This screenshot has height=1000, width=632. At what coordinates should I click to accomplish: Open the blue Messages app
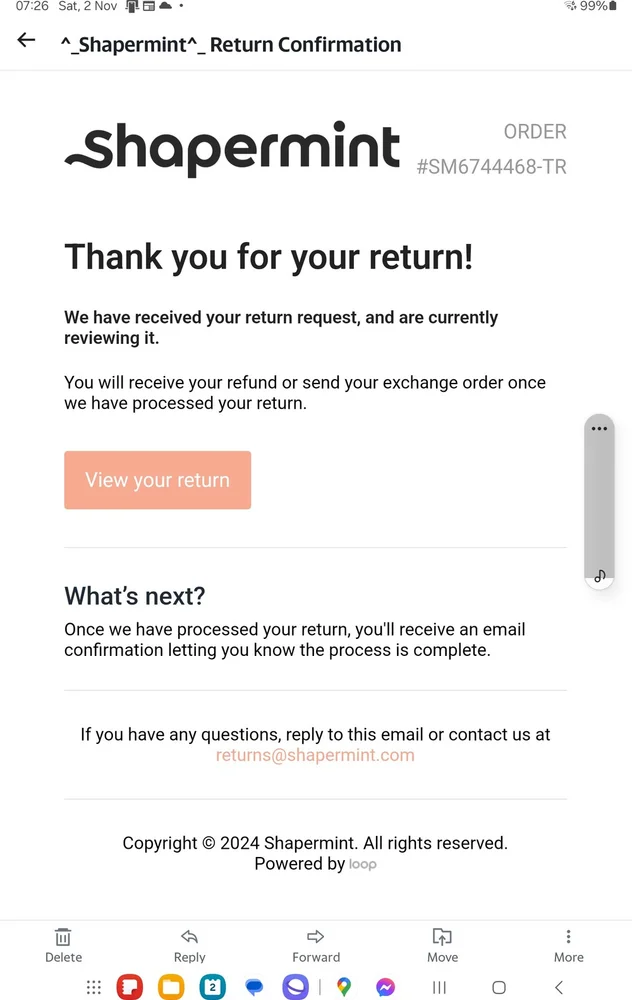click(255, 987)
